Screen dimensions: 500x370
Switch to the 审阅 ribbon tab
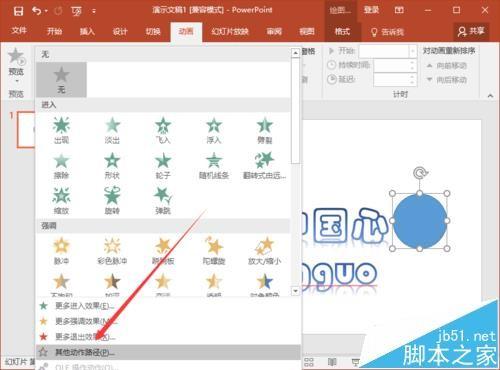click(274, 32)
